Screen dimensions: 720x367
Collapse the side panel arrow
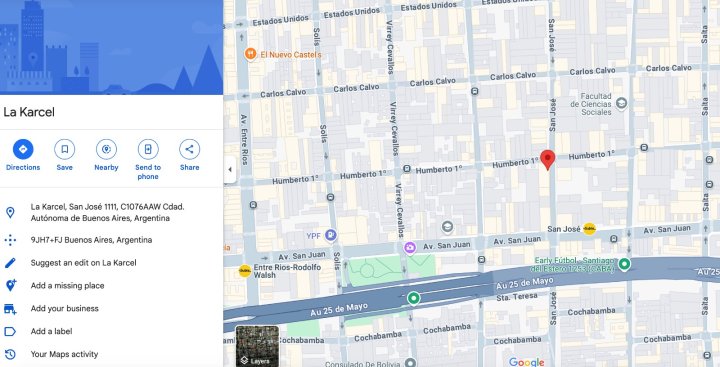[x=230, y=169]
